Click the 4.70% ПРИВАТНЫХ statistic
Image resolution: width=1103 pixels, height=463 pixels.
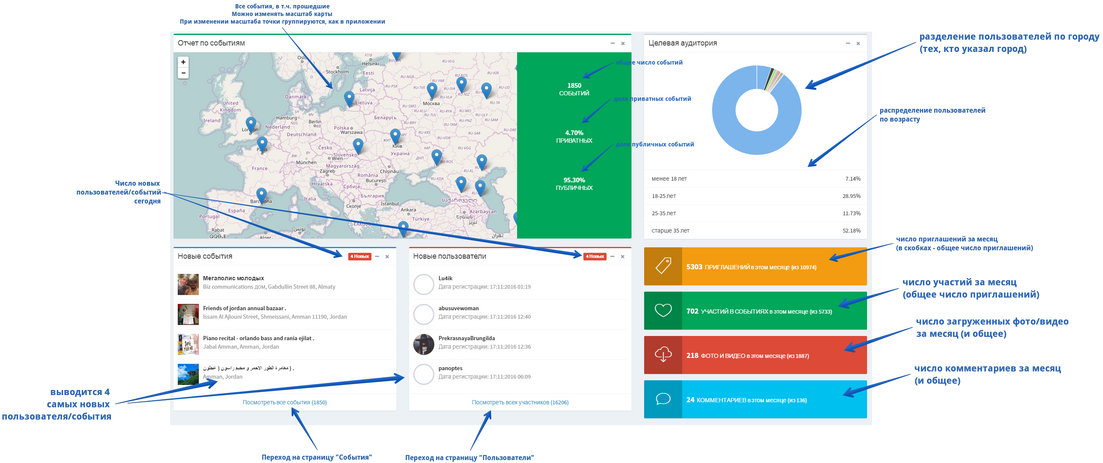coord(574,137)
